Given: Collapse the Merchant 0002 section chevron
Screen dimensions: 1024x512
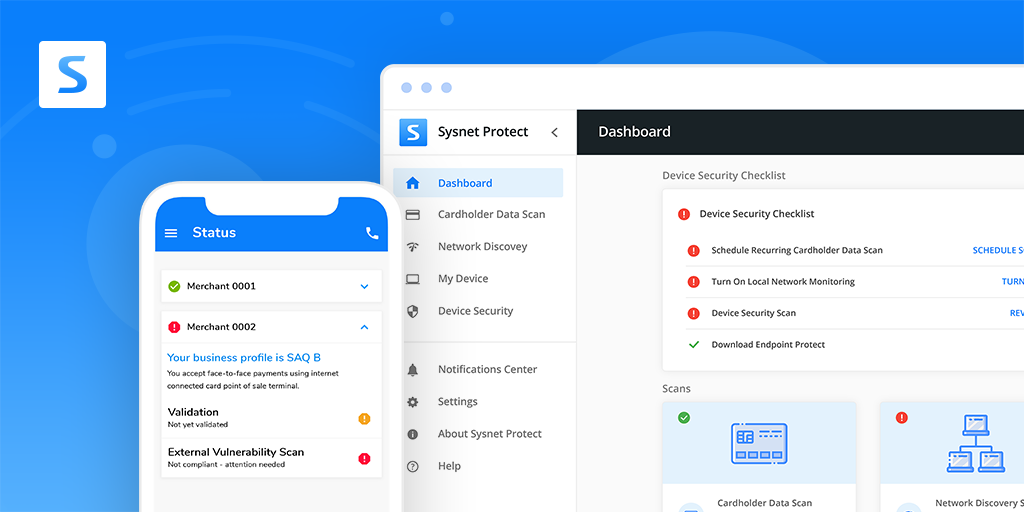Looking at the screenshot, I should pos(364,327).
